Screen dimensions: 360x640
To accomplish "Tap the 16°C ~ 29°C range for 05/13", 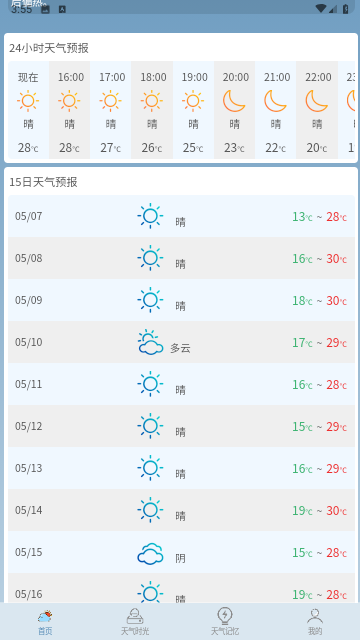I will tap(320, 469).
